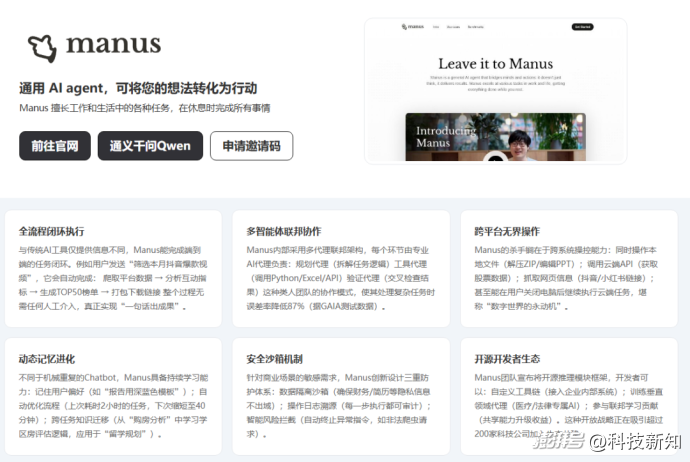Image resolution: width=690 pixels, height=462 pixels.
Task: Click the second nav link in preview header
Action: (x=453, y=27)
